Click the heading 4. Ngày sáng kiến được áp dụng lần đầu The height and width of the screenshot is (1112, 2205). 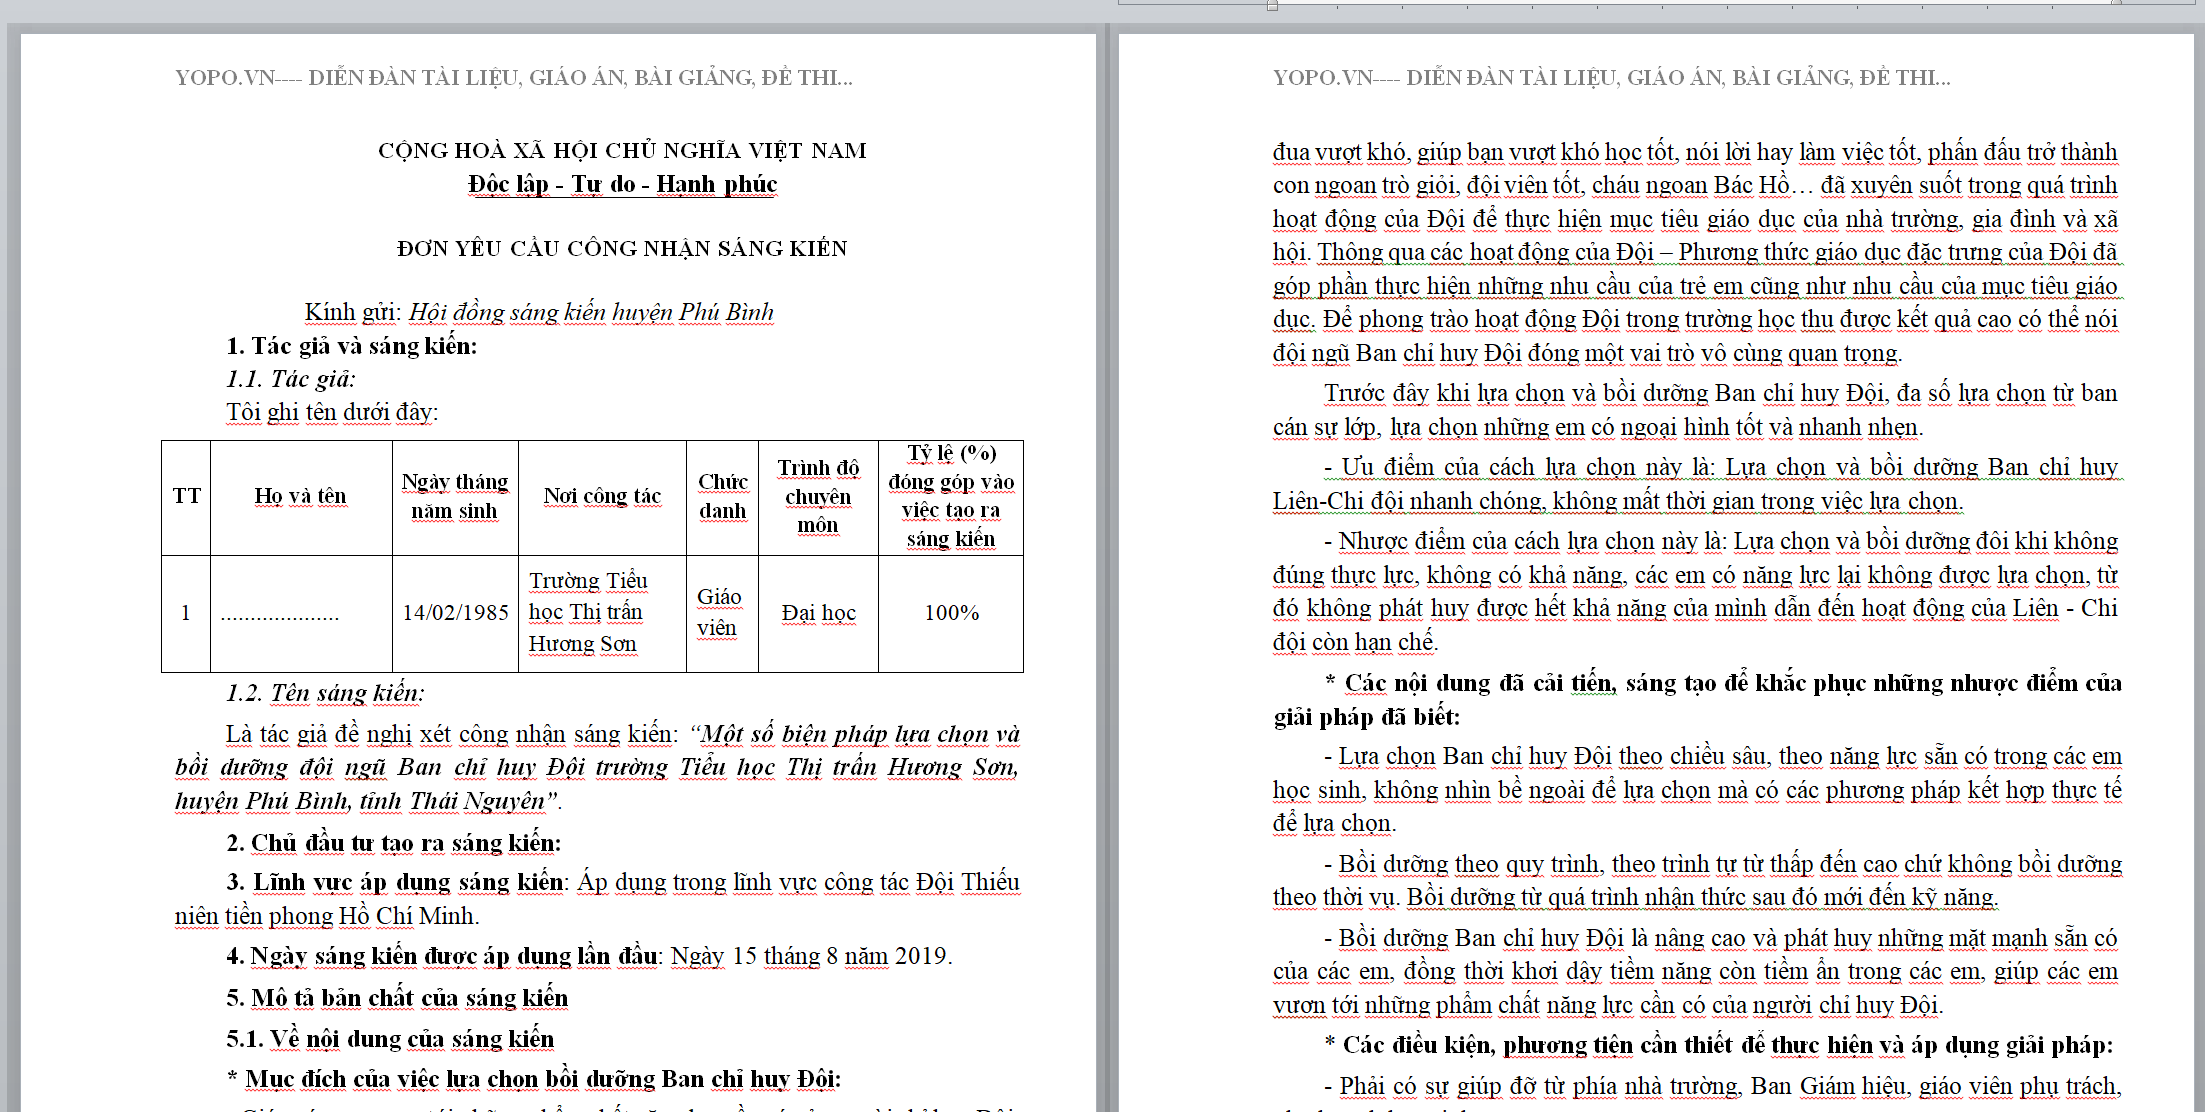point(441,956)
